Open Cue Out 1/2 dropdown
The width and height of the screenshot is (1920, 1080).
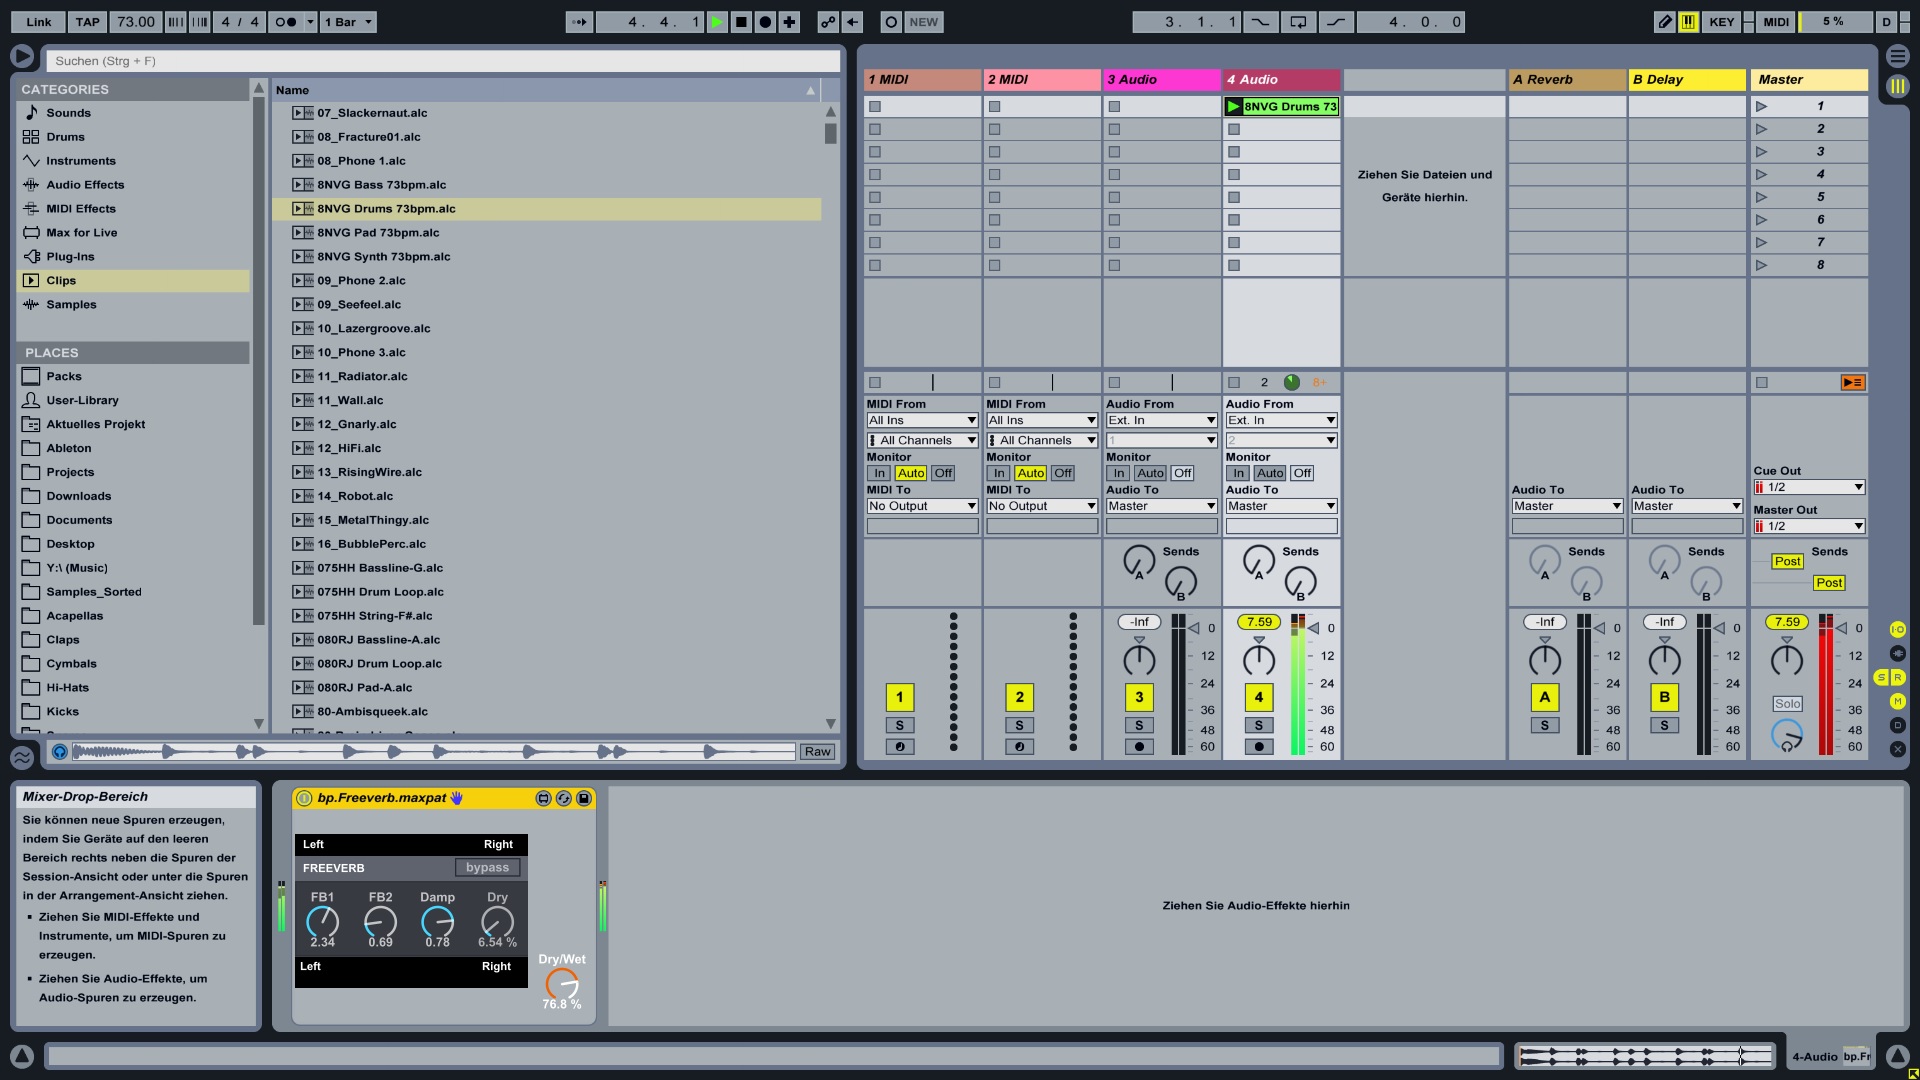[x=1808, y=487]
